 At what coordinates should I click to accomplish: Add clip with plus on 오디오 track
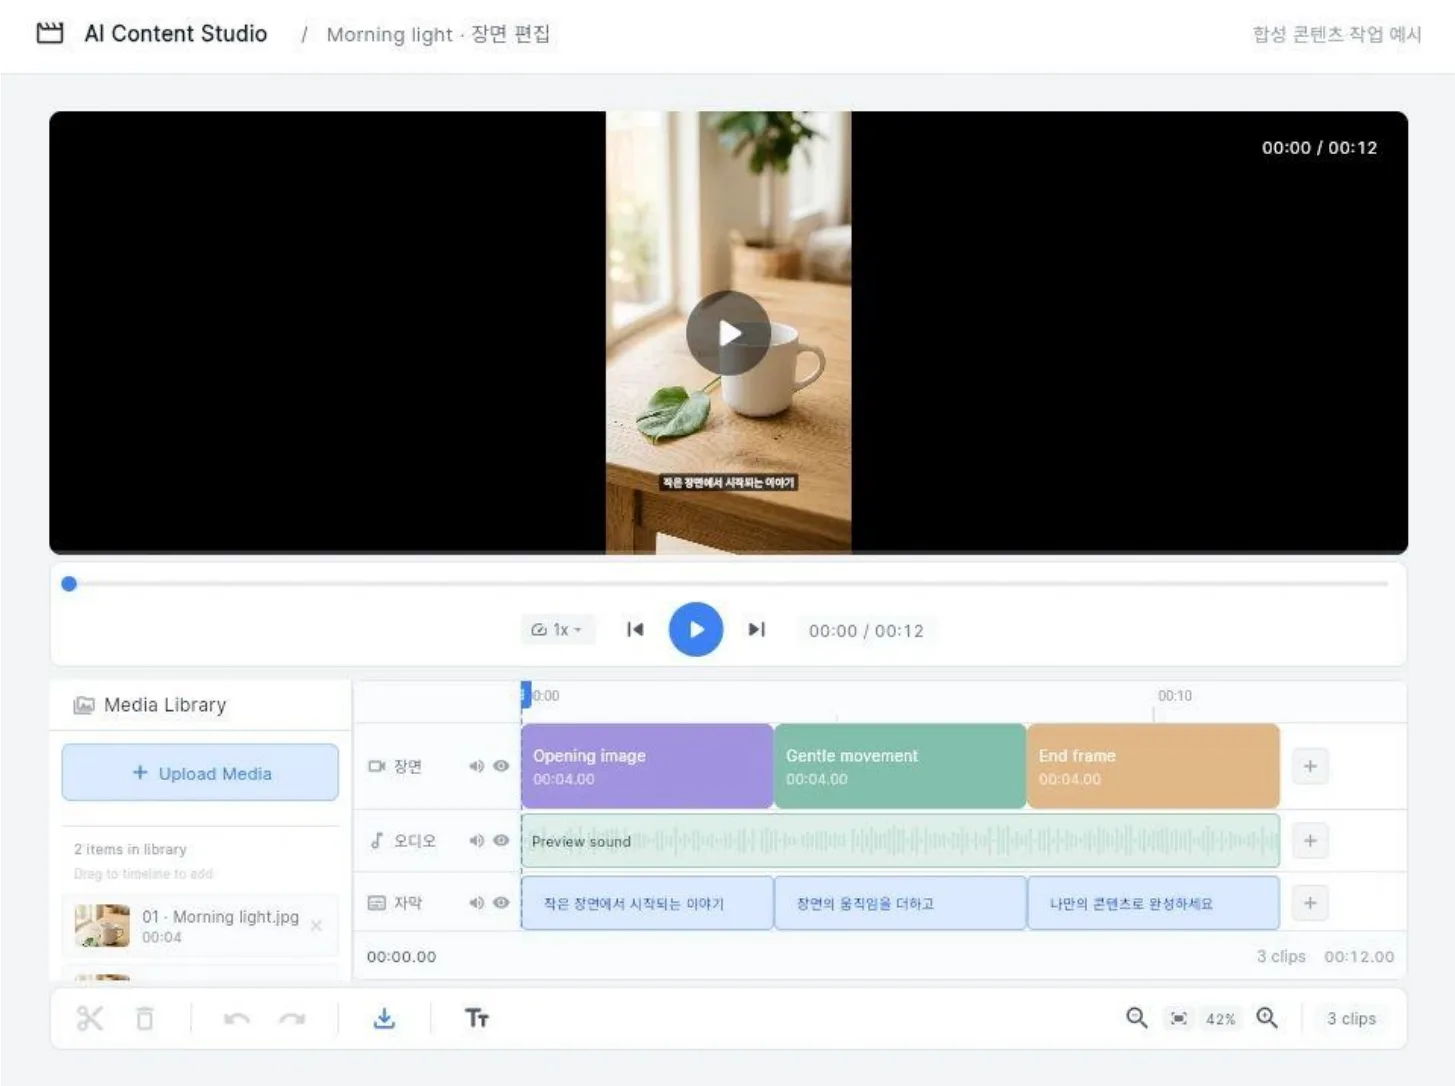pyautogui.click(x=1310, y=841)
